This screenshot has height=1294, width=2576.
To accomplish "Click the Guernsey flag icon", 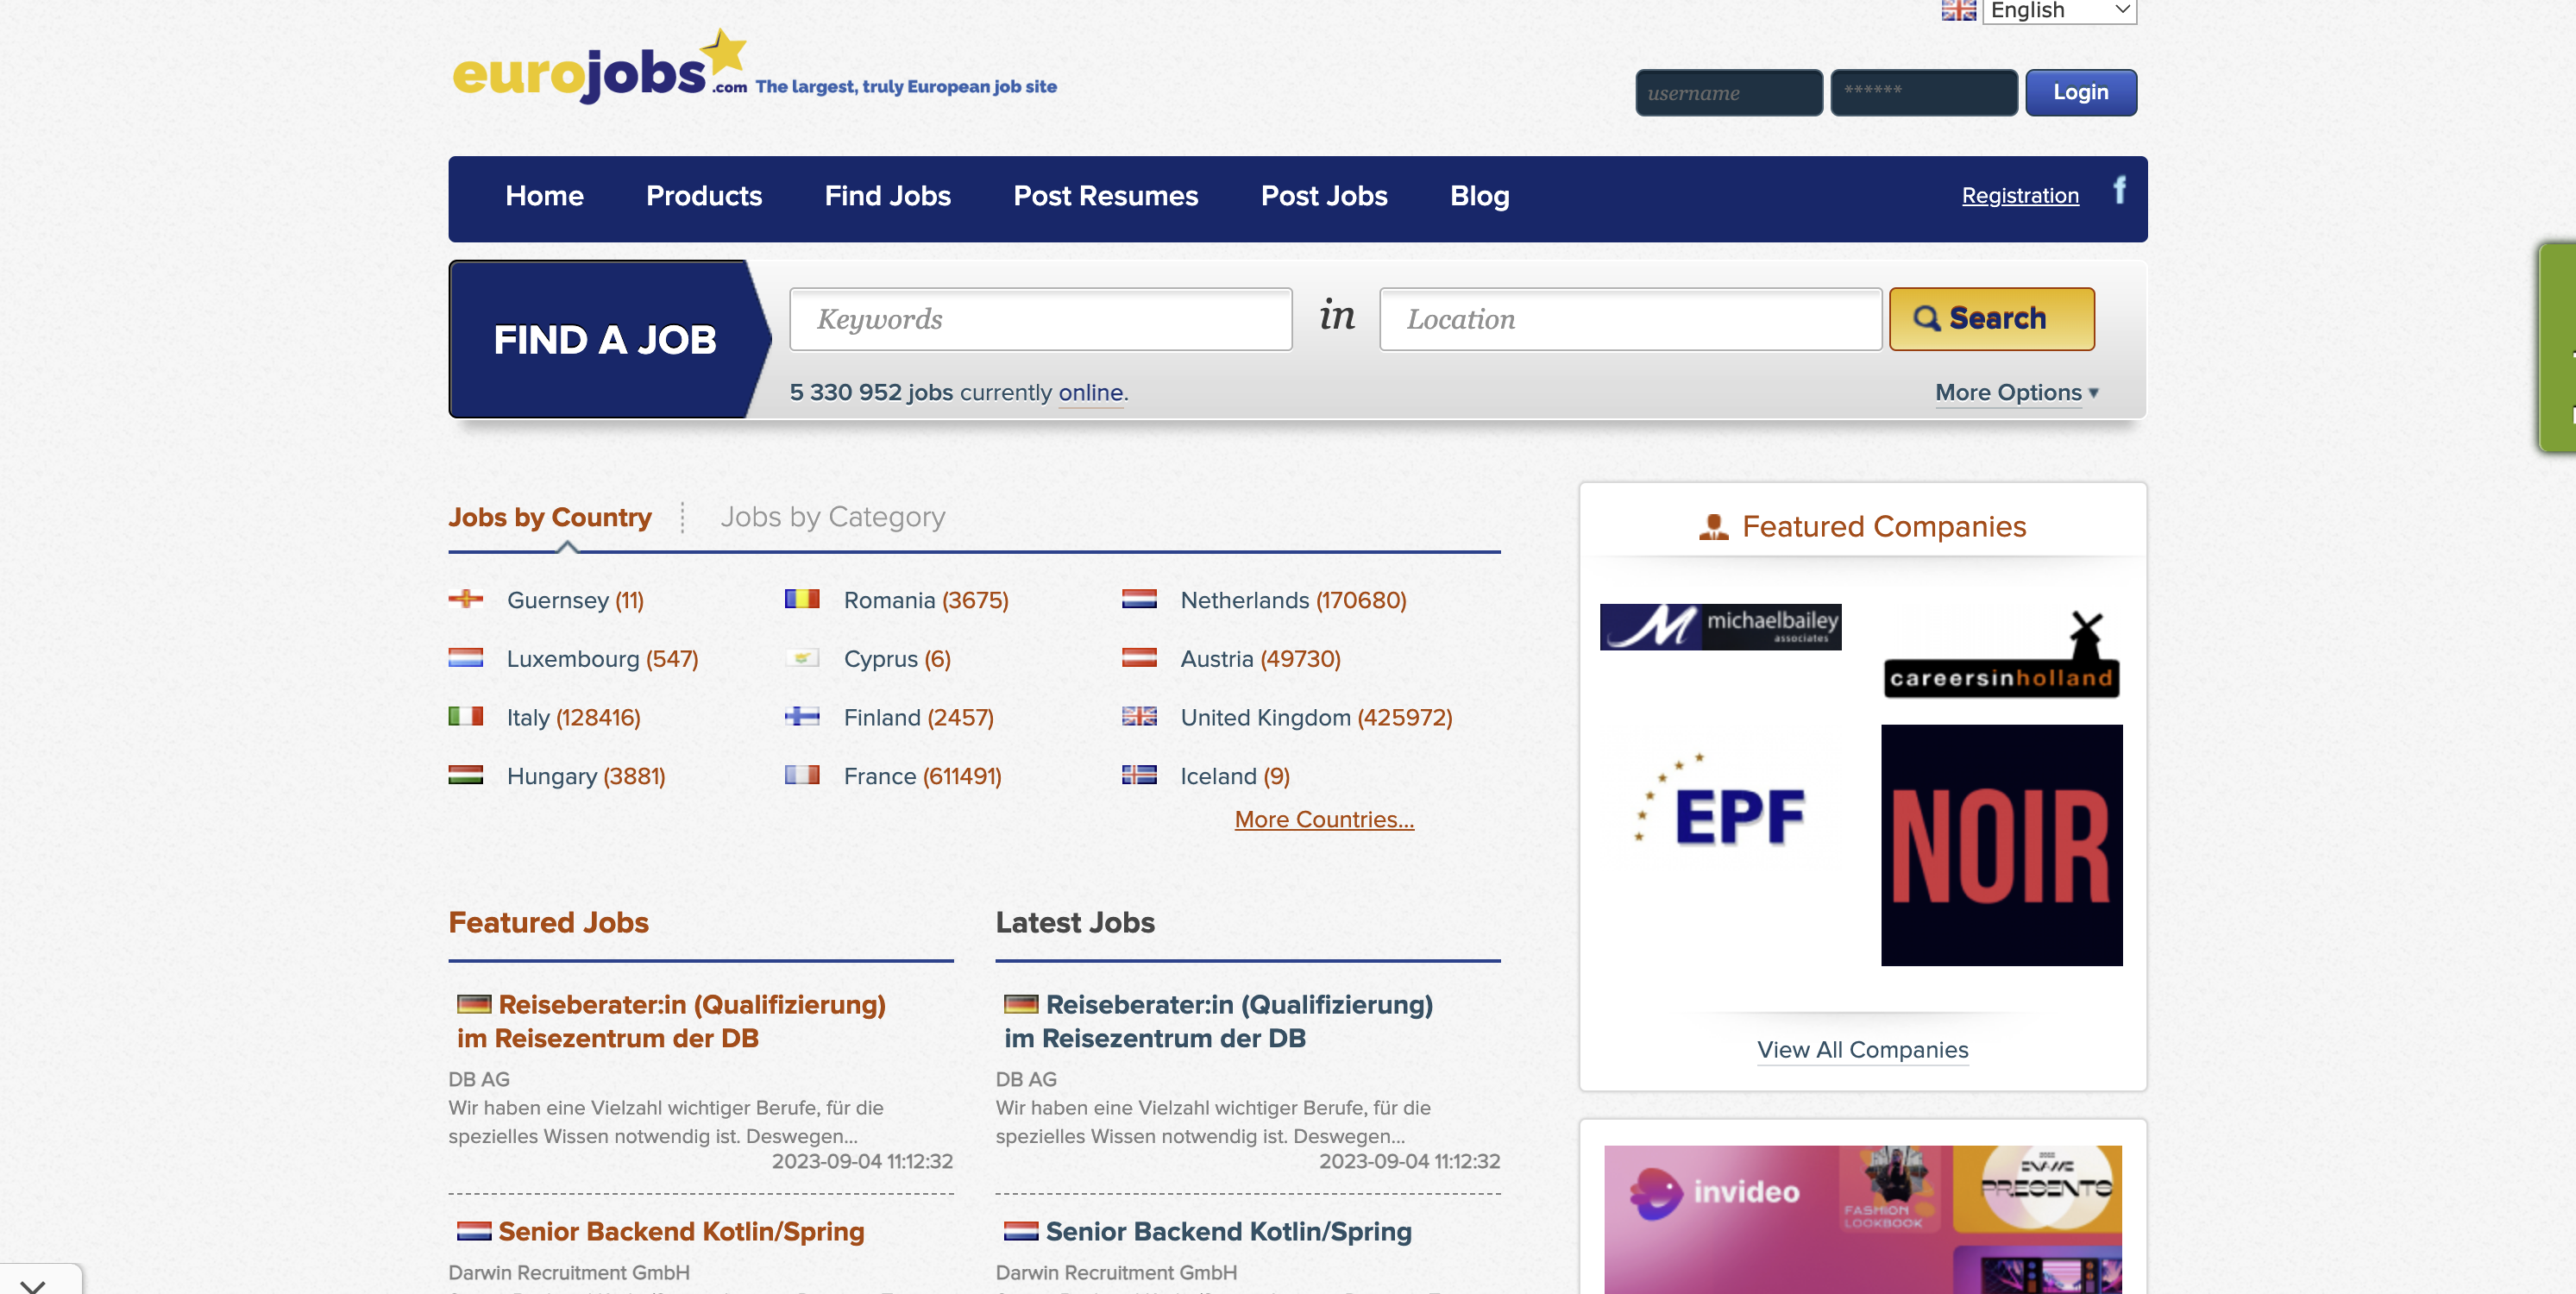I will [466, 599].
